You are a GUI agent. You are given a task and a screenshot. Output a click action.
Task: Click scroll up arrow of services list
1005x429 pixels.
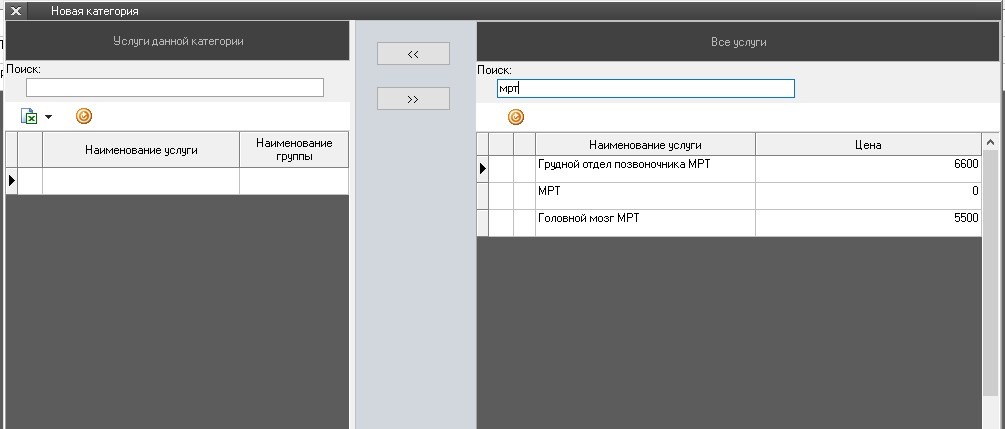(x=991, y=143)
